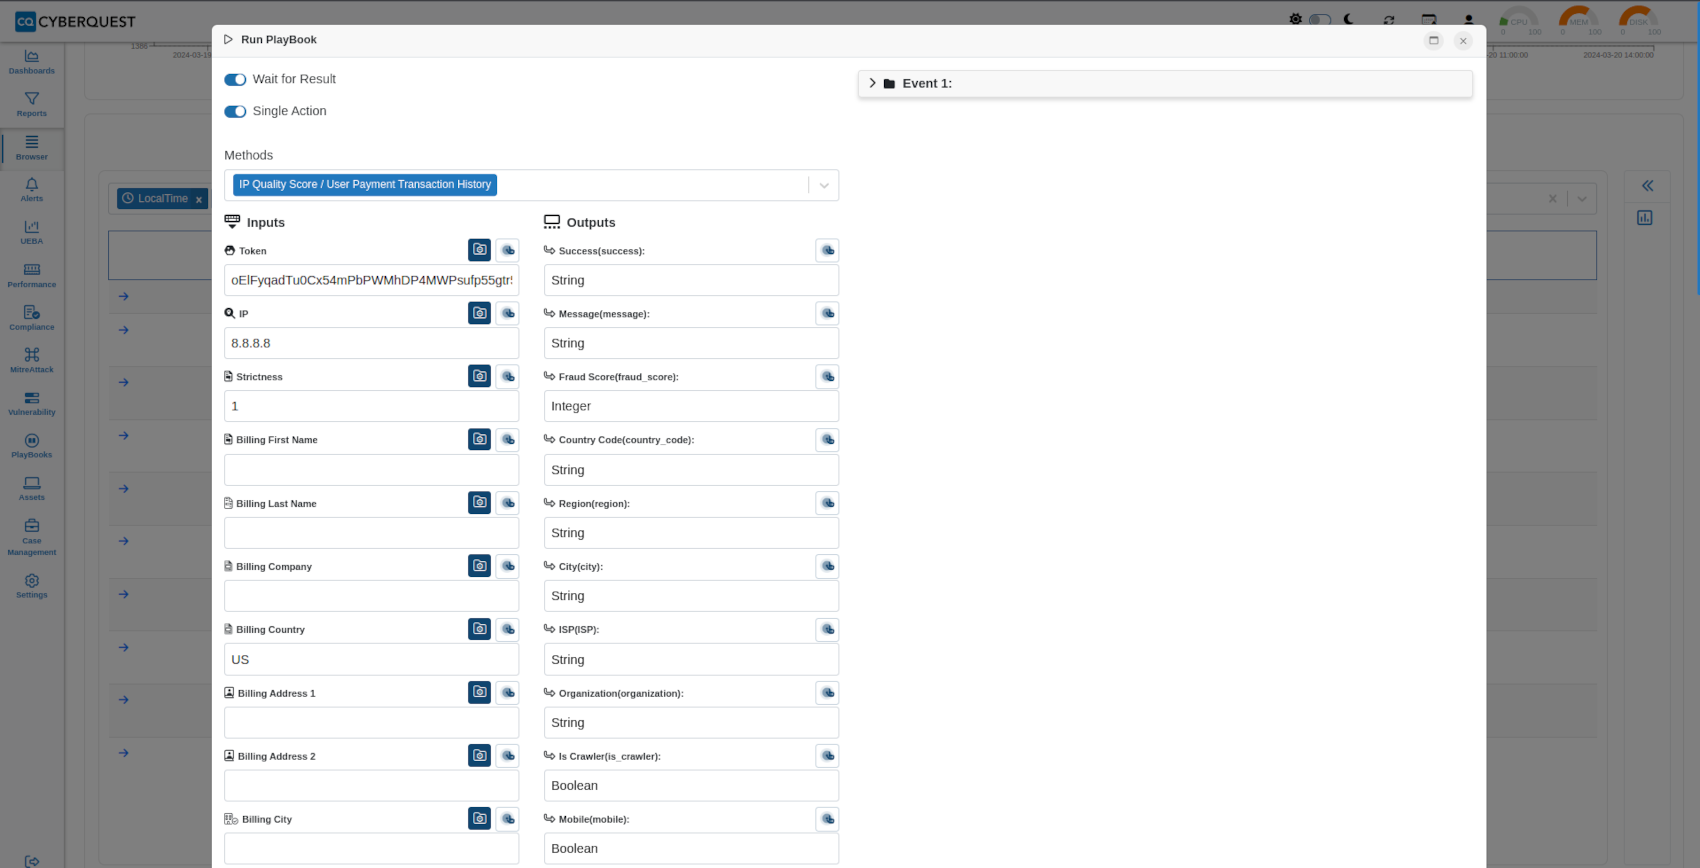Click the Region output cloud icon

click(x=827, y=503)
